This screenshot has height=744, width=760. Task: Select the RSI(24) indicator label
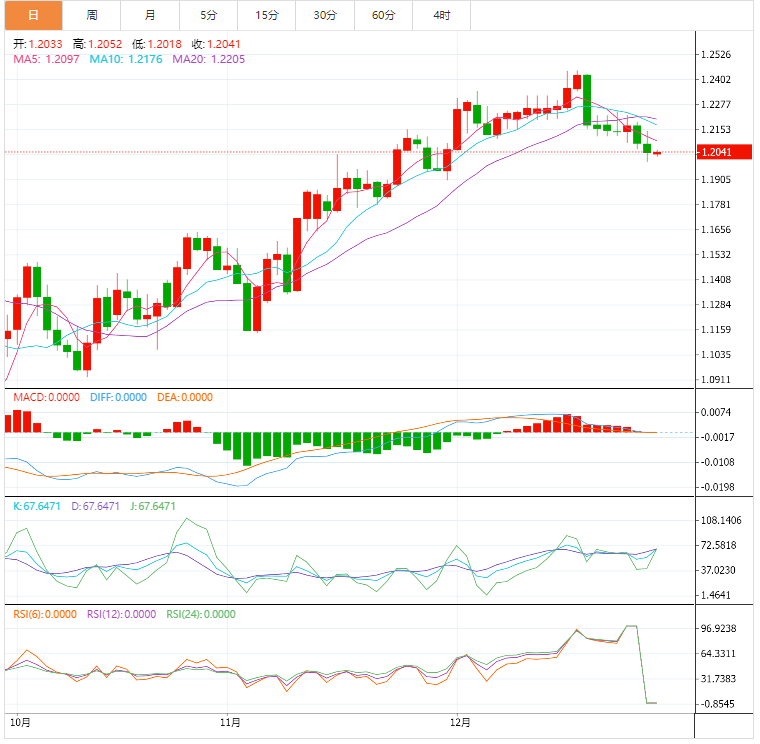point(203,614)
